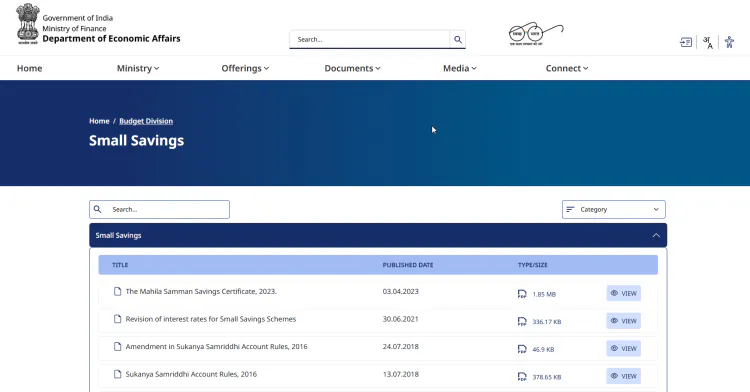Screen dimensions: 750x392
Task: Click the skip to main content icon
Action: (686, 43)
